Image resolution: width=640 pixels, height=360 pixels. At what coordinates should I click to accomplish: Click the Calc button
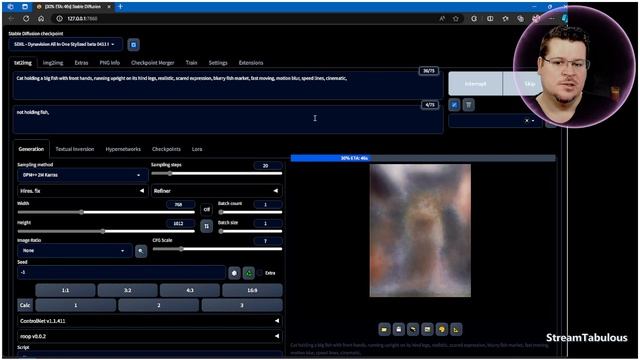pos(25,305)
